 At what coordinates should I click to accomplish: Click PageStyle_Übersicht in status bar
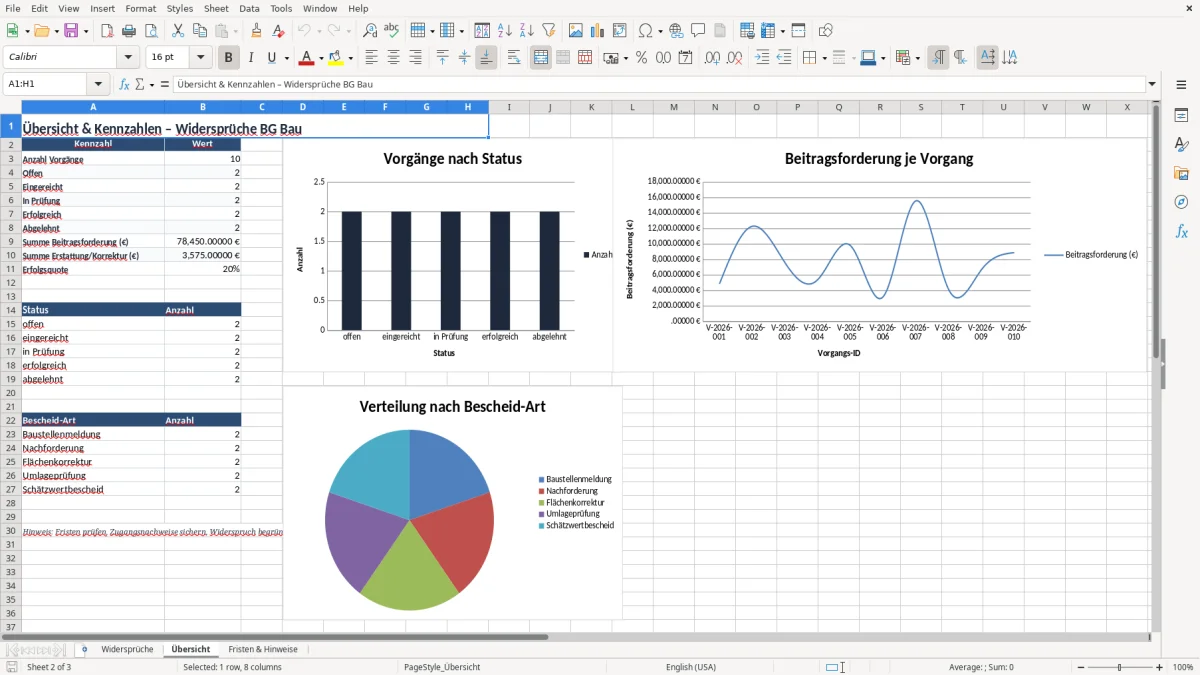tap(442, 667)
